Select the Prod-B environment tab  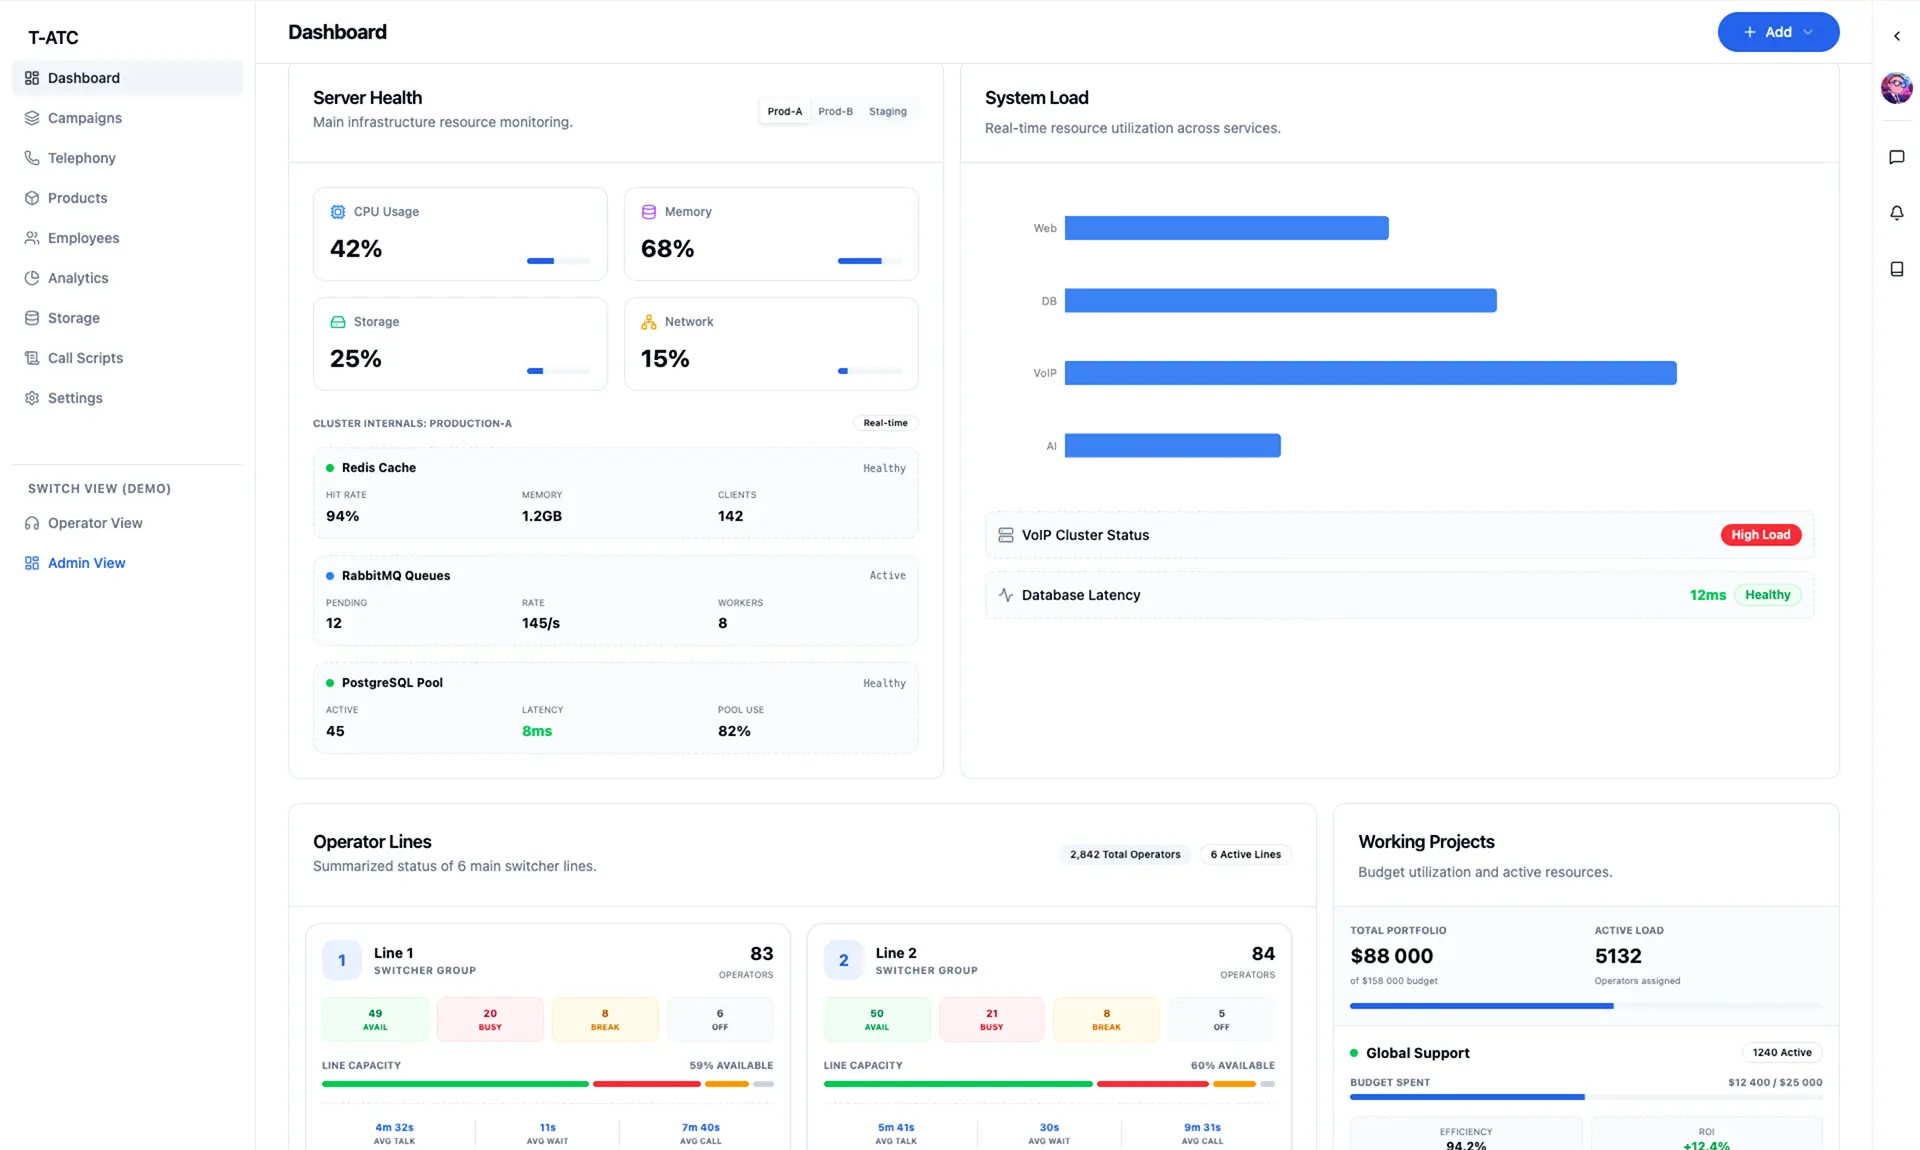pos(835,111)
